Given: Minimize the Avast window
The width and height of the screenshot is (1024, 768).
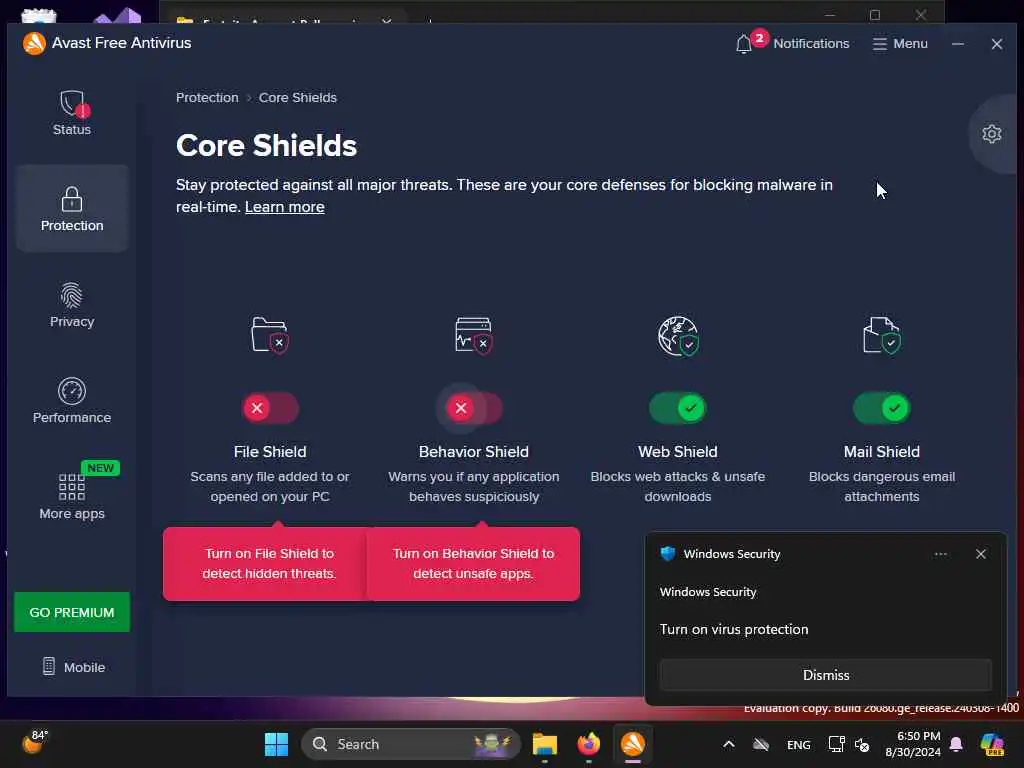Looking at the screenshot, I should coord(957,44).
